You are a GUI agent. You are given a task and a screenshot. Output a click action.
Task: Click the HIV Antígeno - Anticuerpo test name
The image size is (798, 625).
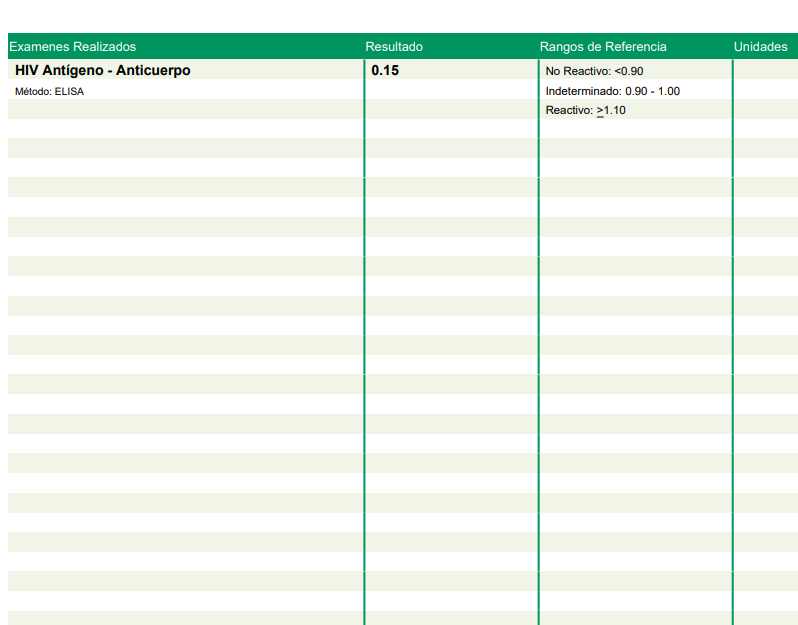102,71
